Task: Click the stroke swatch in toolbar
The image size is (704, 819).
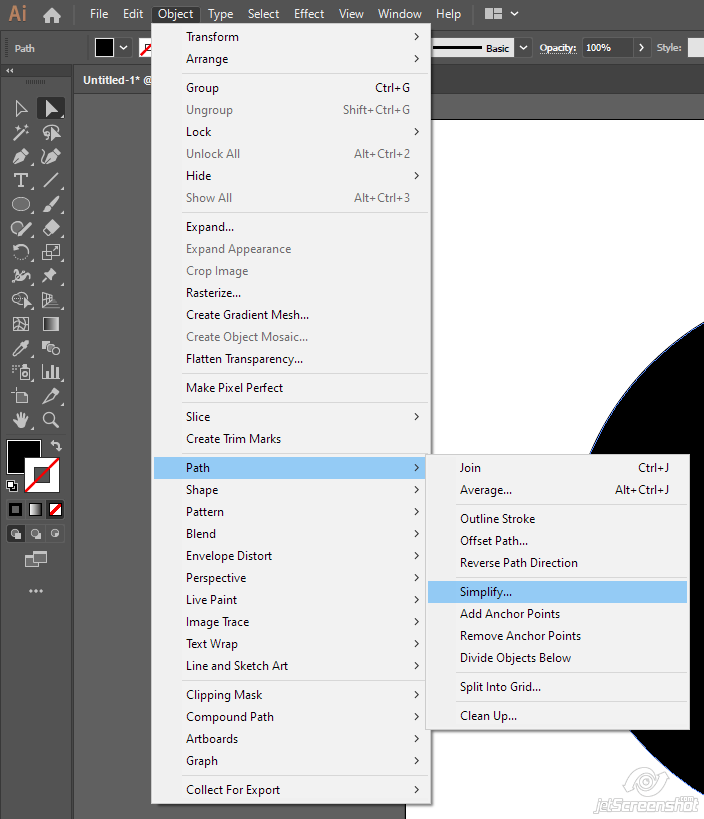Action: pyautogui.click(x=42, y=475)
